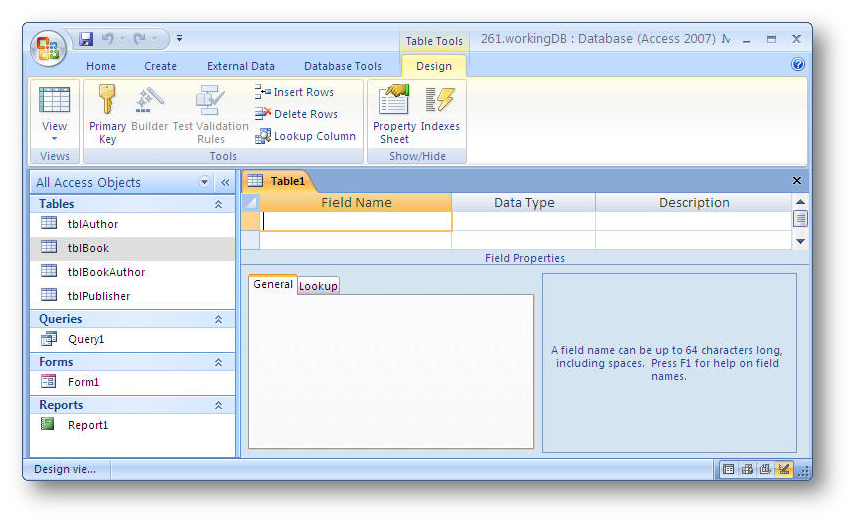Collapse the Tables group
The height and width of the screenshot is (523, 855).
pos(218,204)
